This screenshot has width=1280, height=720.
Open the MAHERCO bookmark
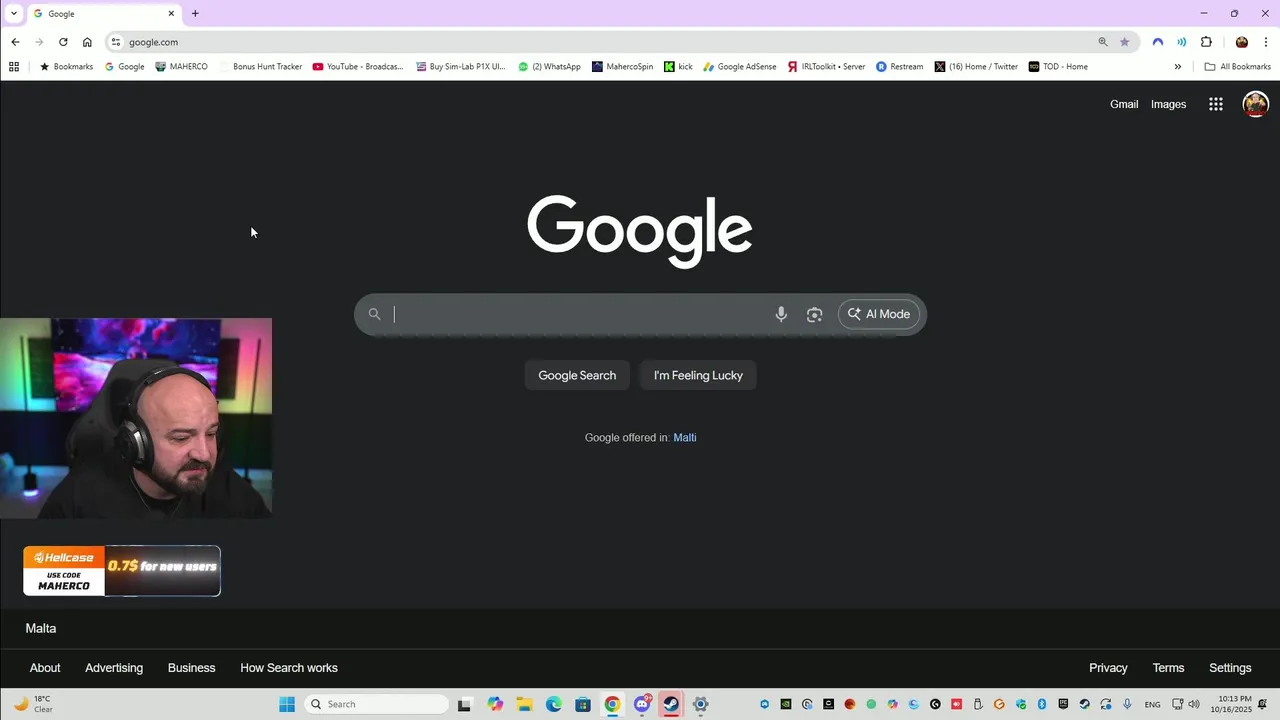pos(181,67)
